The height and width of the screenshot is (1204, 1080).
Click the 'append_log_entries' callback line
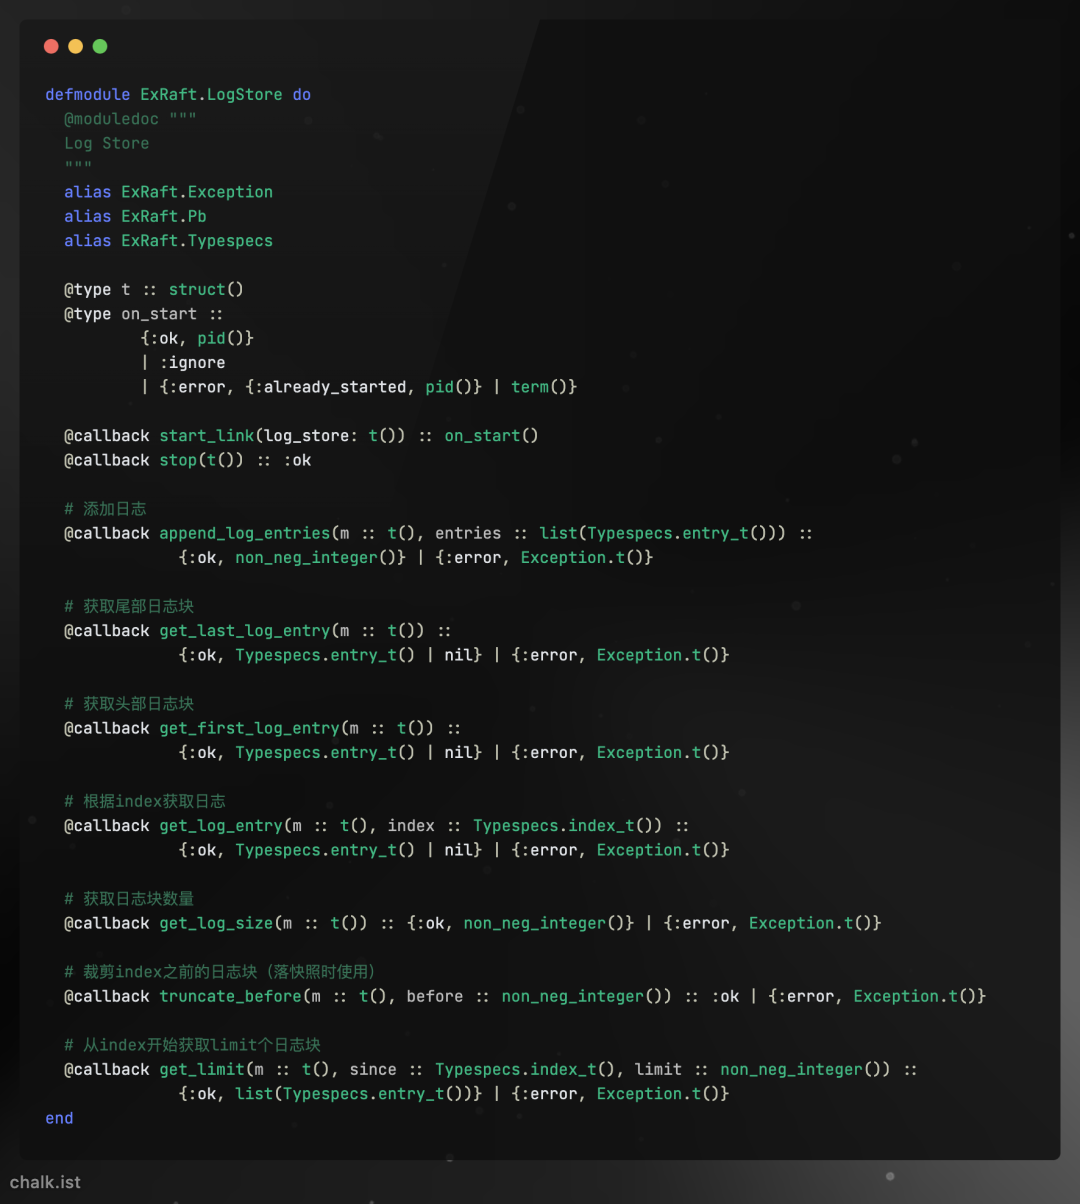tap(438, 533)
